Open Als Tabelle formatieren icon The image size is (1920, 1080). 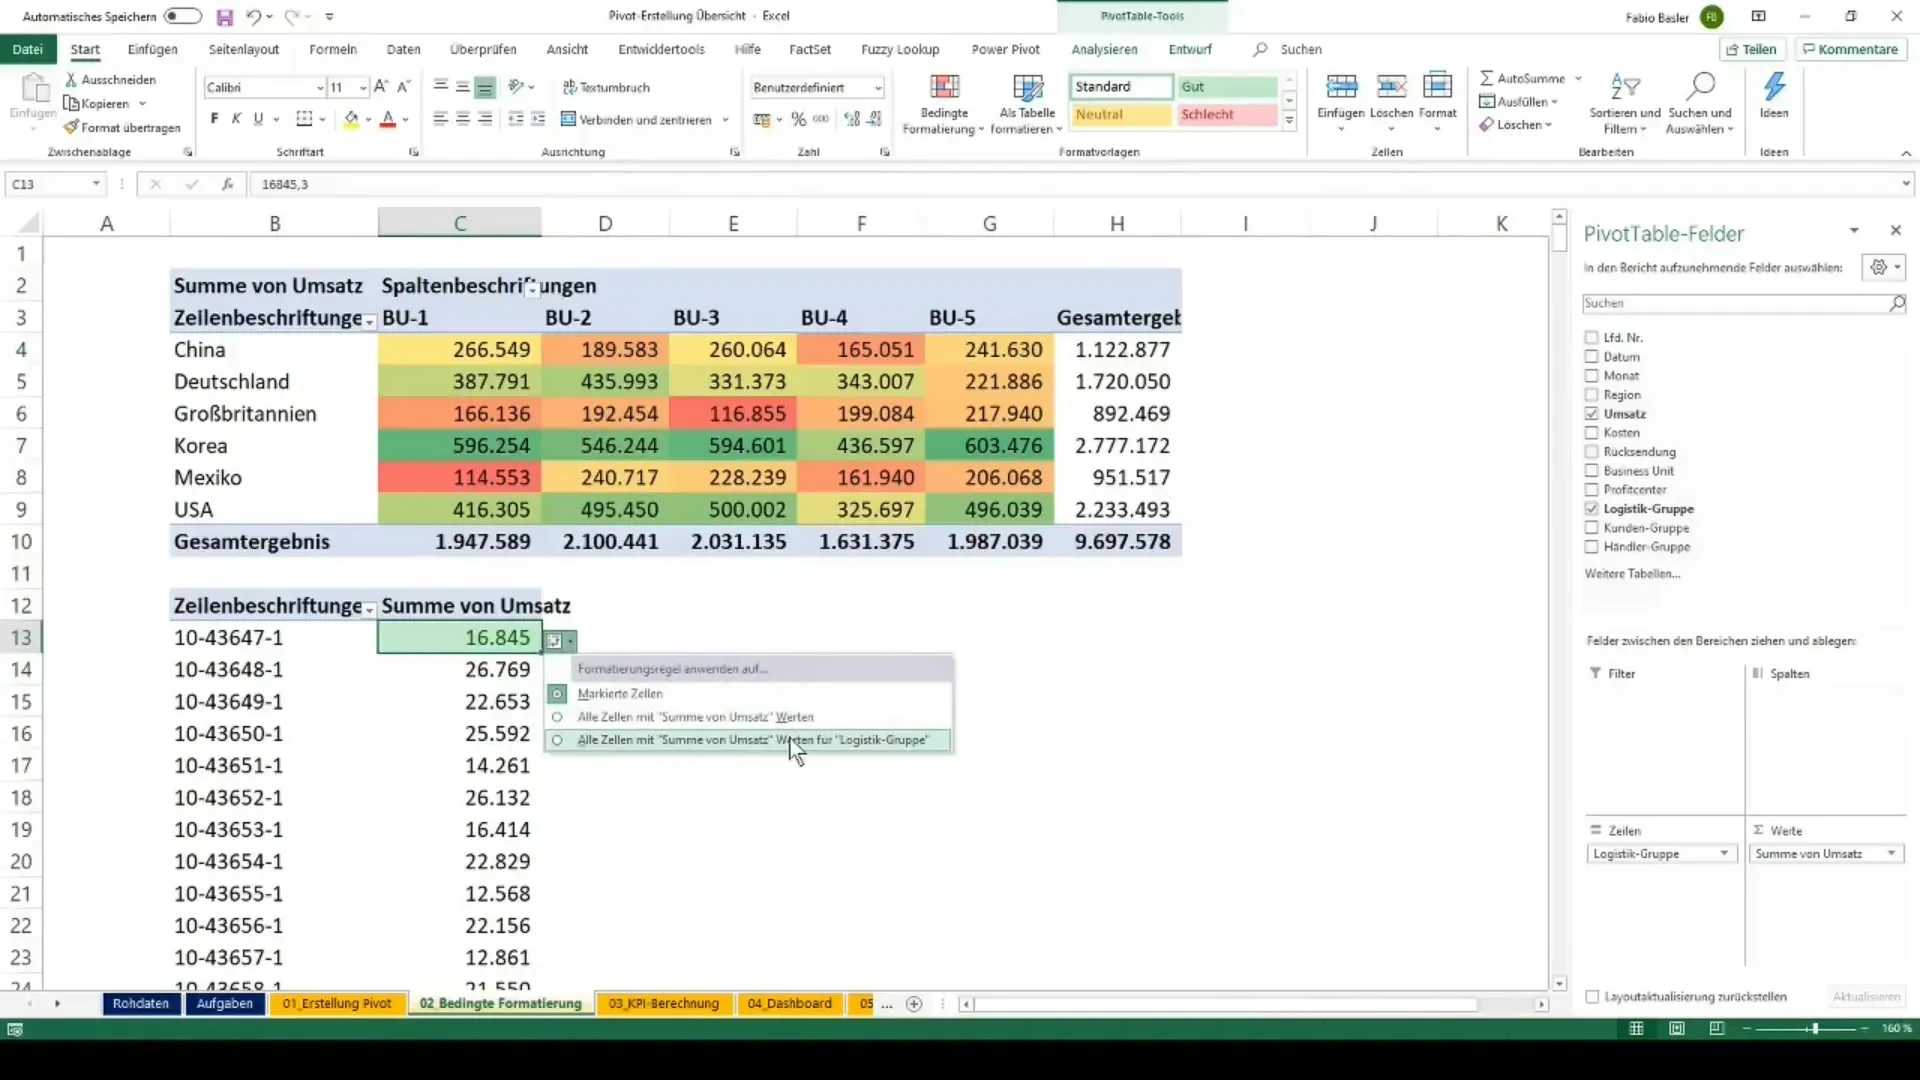click(x=1028, y=87)
